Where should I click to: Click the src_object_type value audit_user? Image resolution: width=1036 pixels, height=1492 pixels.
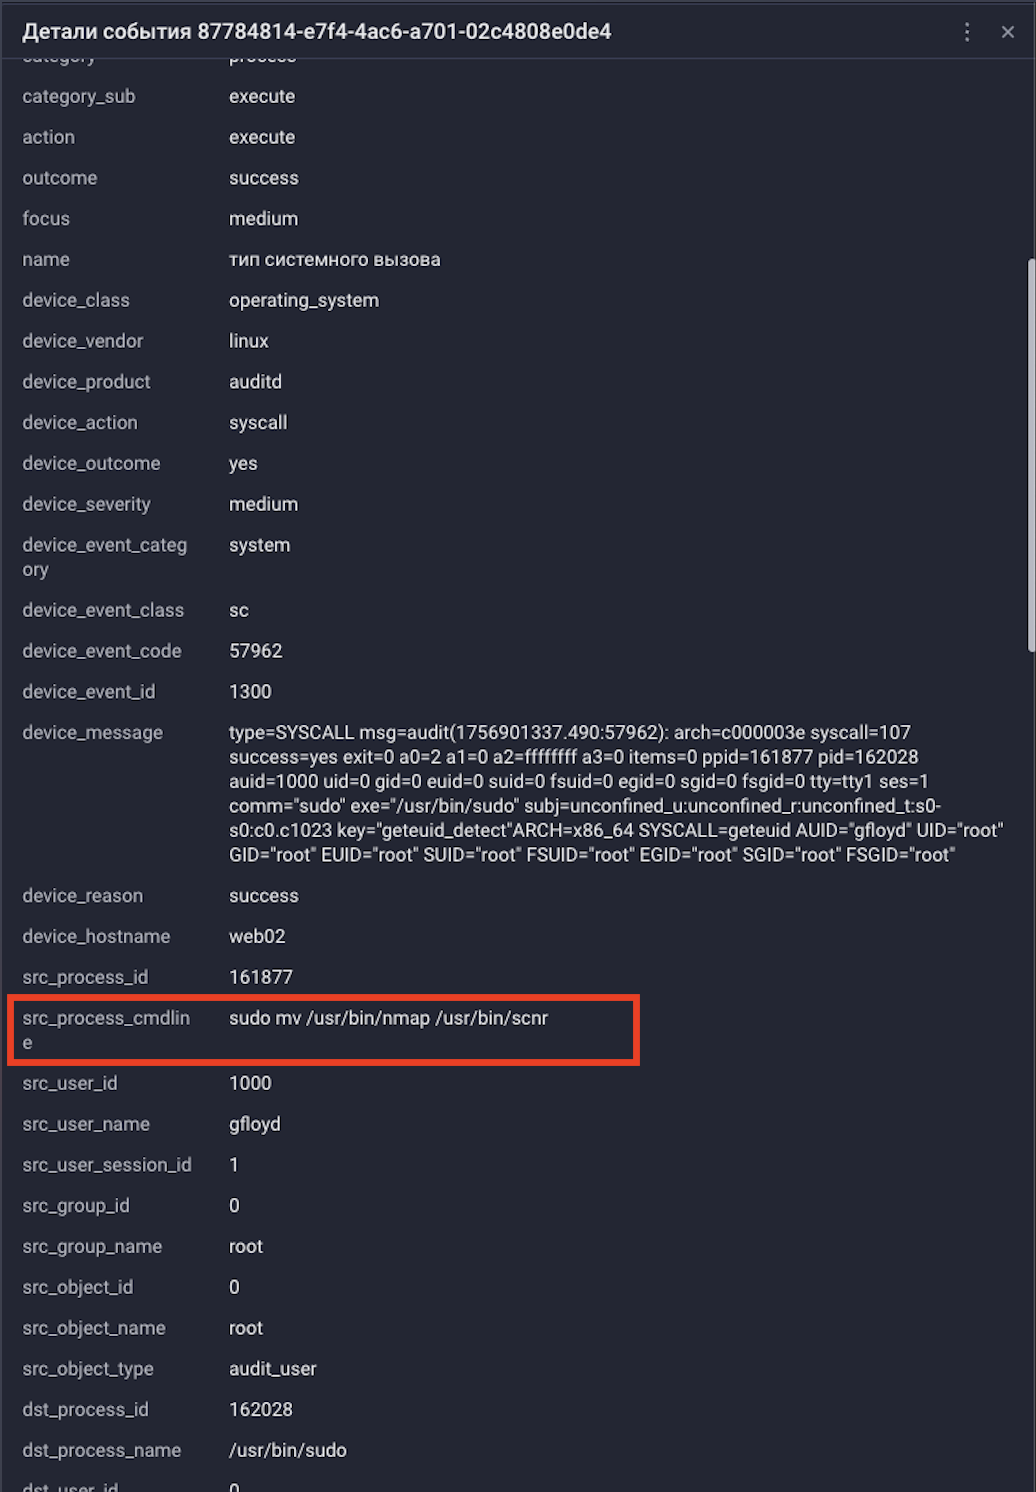(x=272, y=1369)
